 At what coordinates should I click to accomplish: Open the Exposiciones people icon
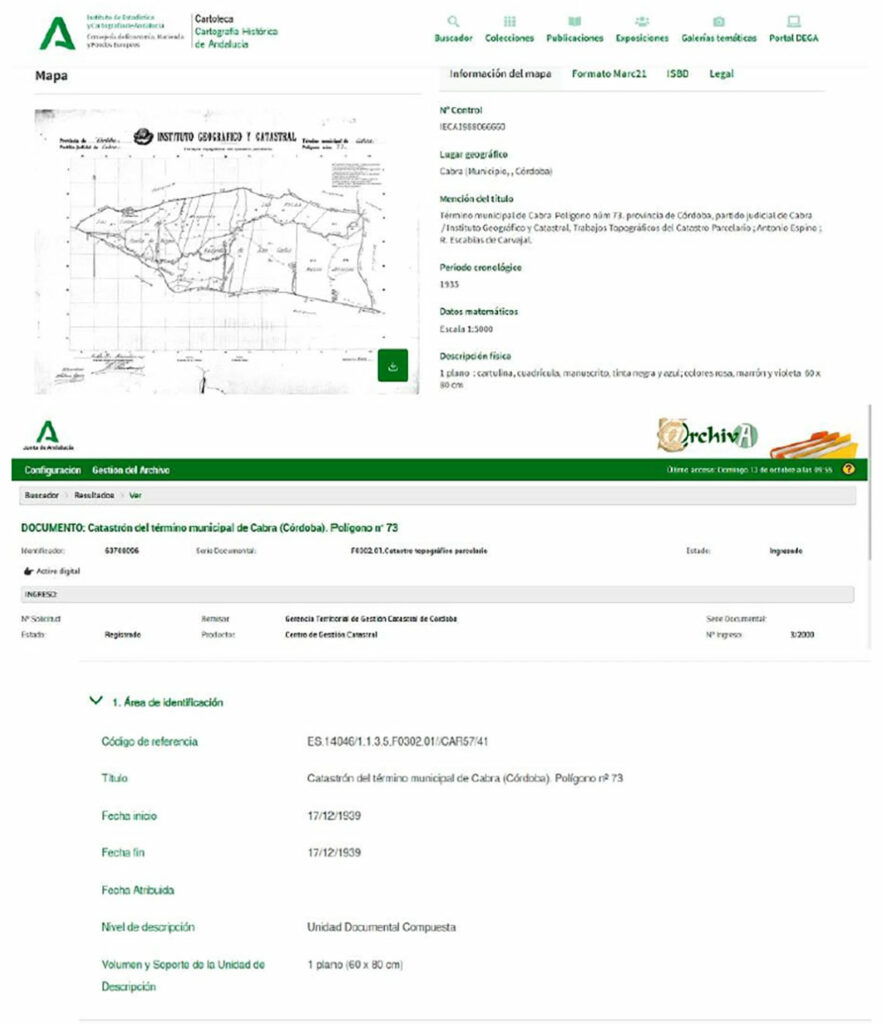tap(642, 22)
